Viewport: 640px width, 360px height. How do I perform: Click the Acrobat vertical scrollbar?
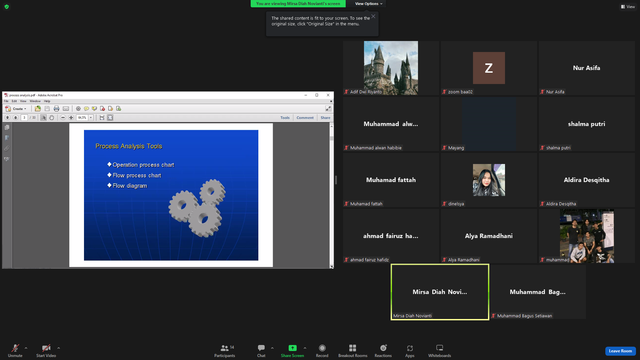tap(331, 195)
